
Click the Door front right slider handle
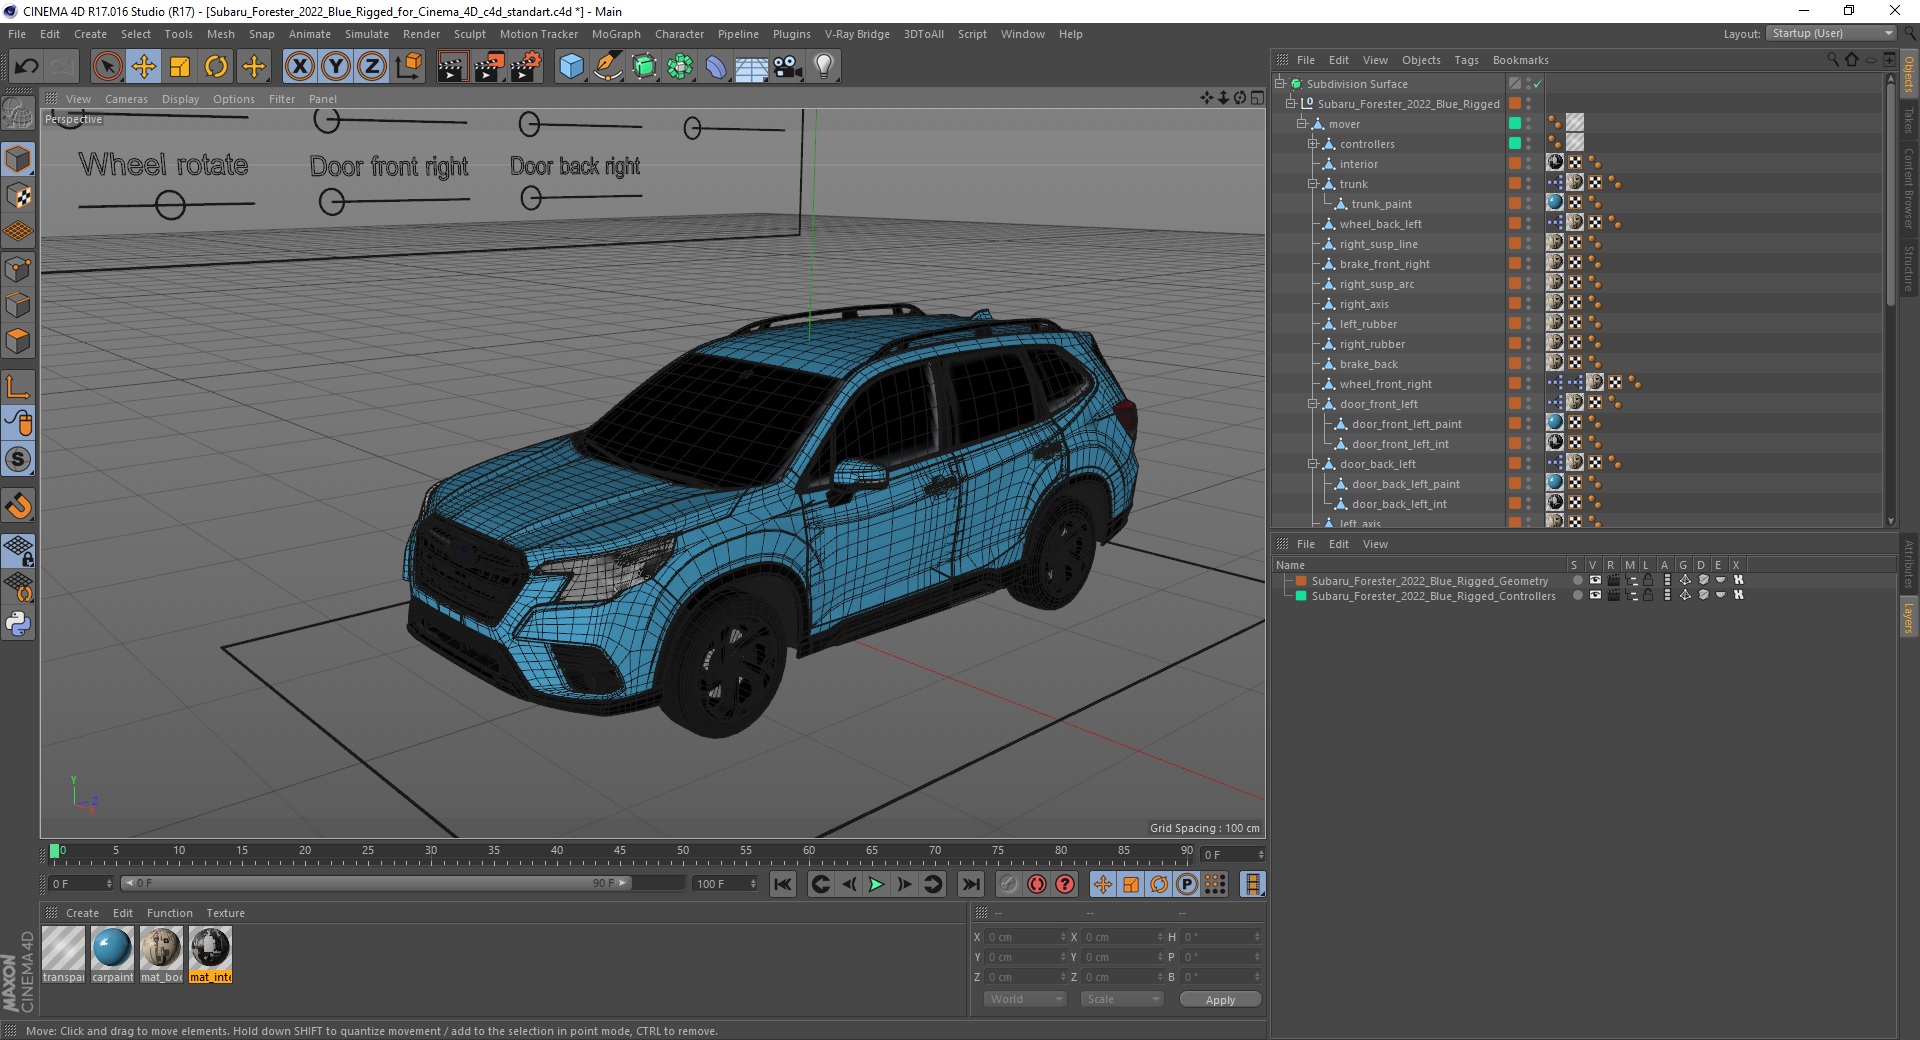pyautogui.click(x=331, y=202)
